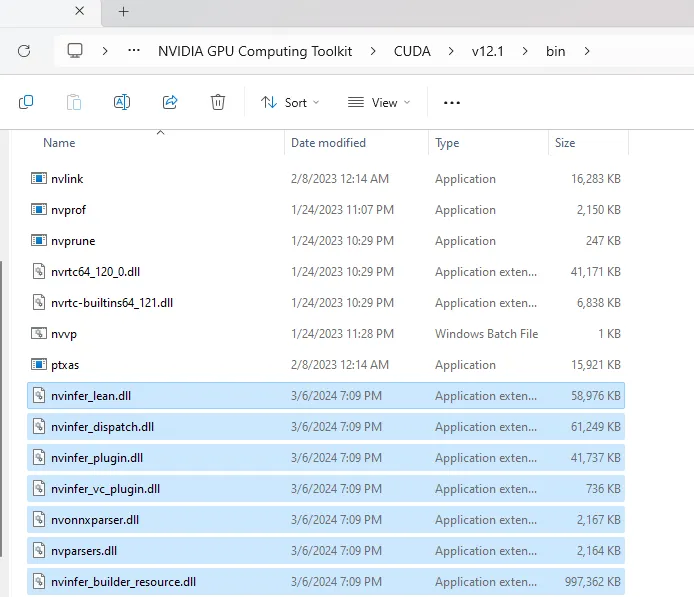Click the Share toolbar icon
The width and height of the screenshot is (694, 597).
pos(170,102)
